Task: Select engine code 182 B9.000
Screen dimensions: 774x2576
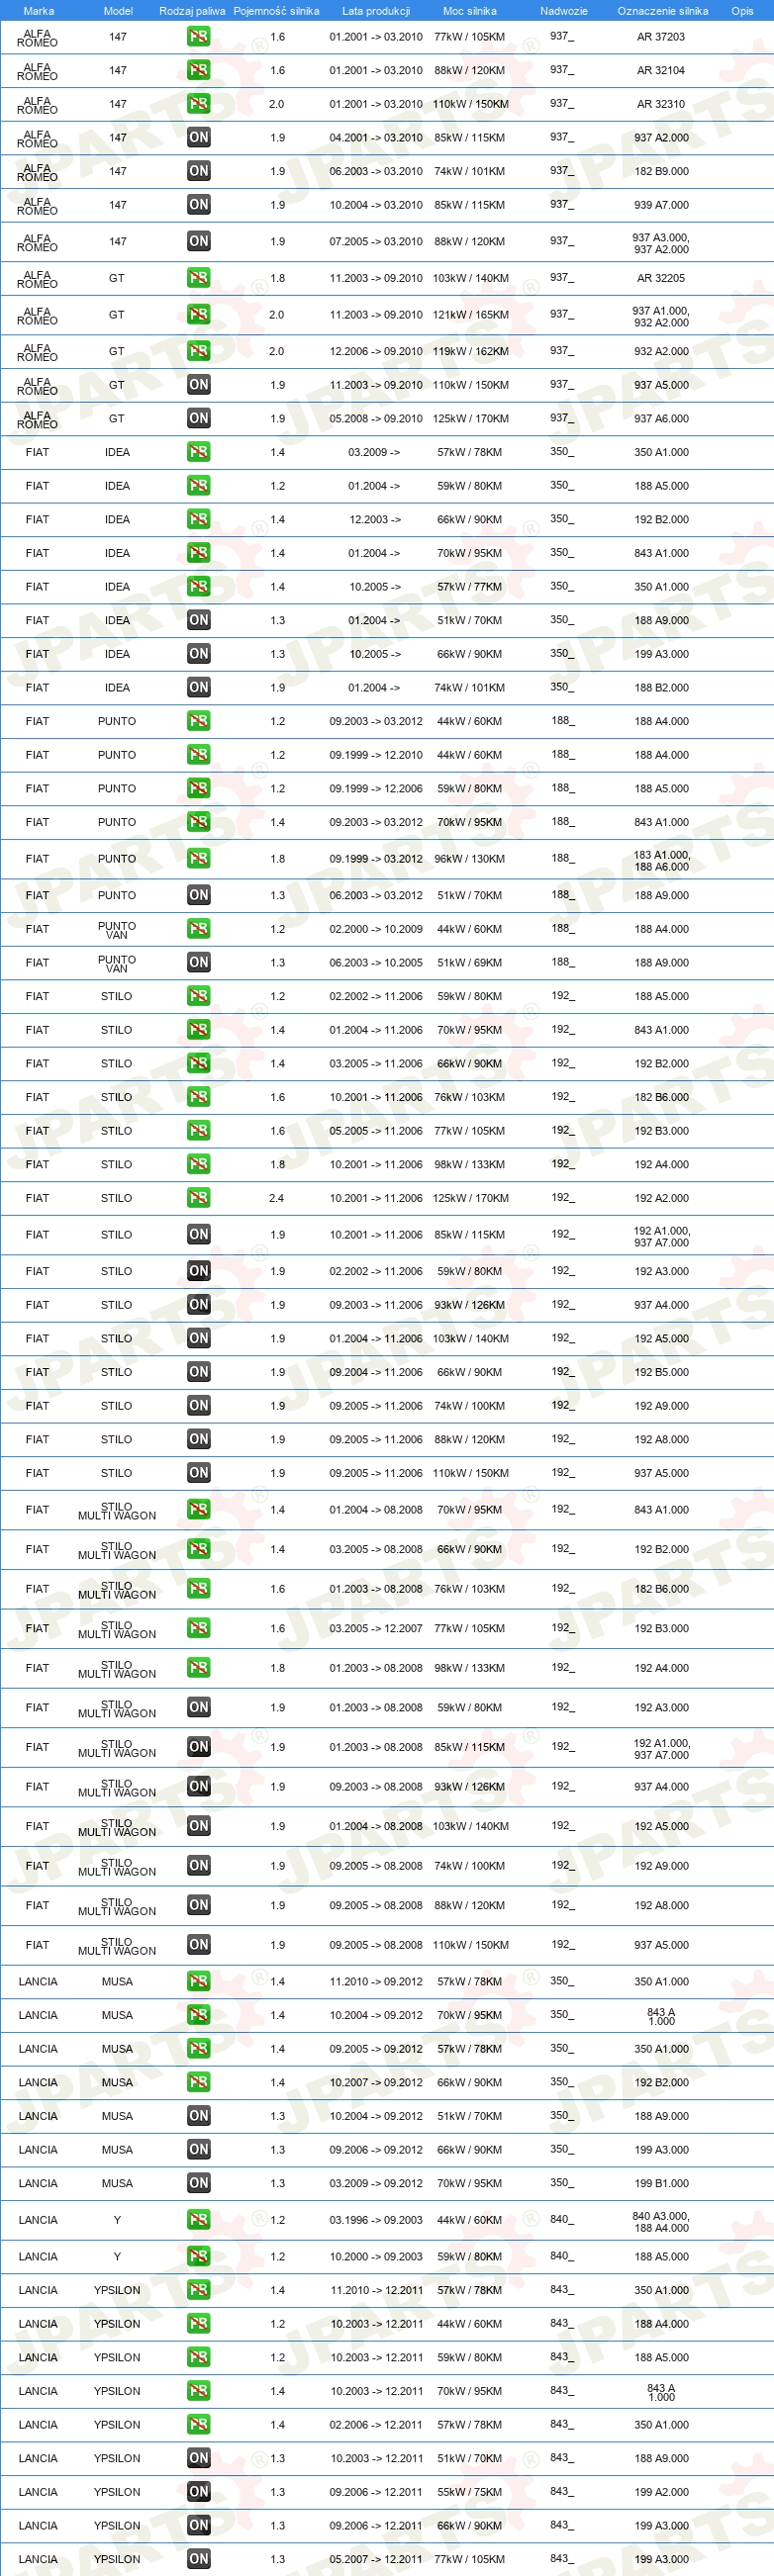Action: click(661, 171)
